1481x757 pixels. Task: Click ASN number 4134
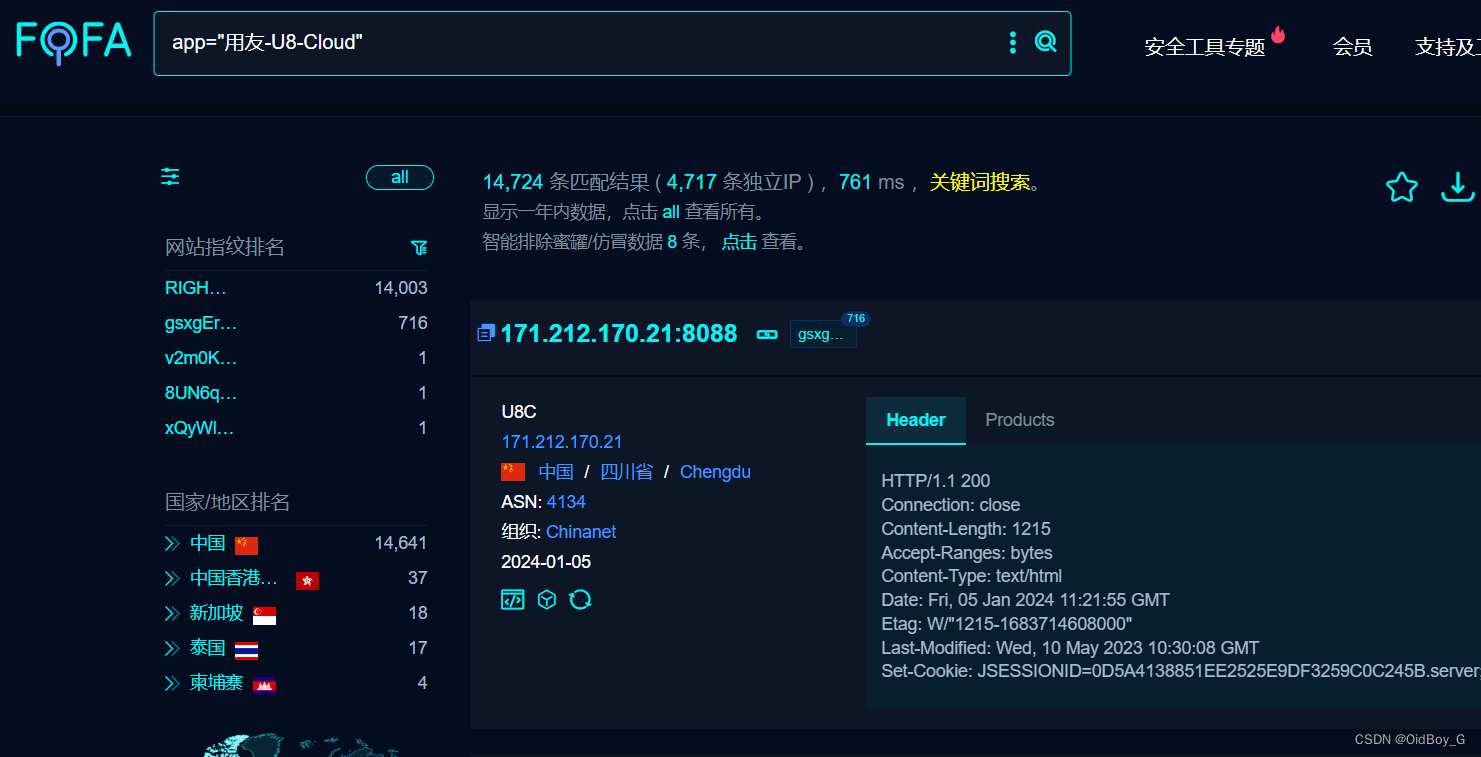click(x=566, y=502)
